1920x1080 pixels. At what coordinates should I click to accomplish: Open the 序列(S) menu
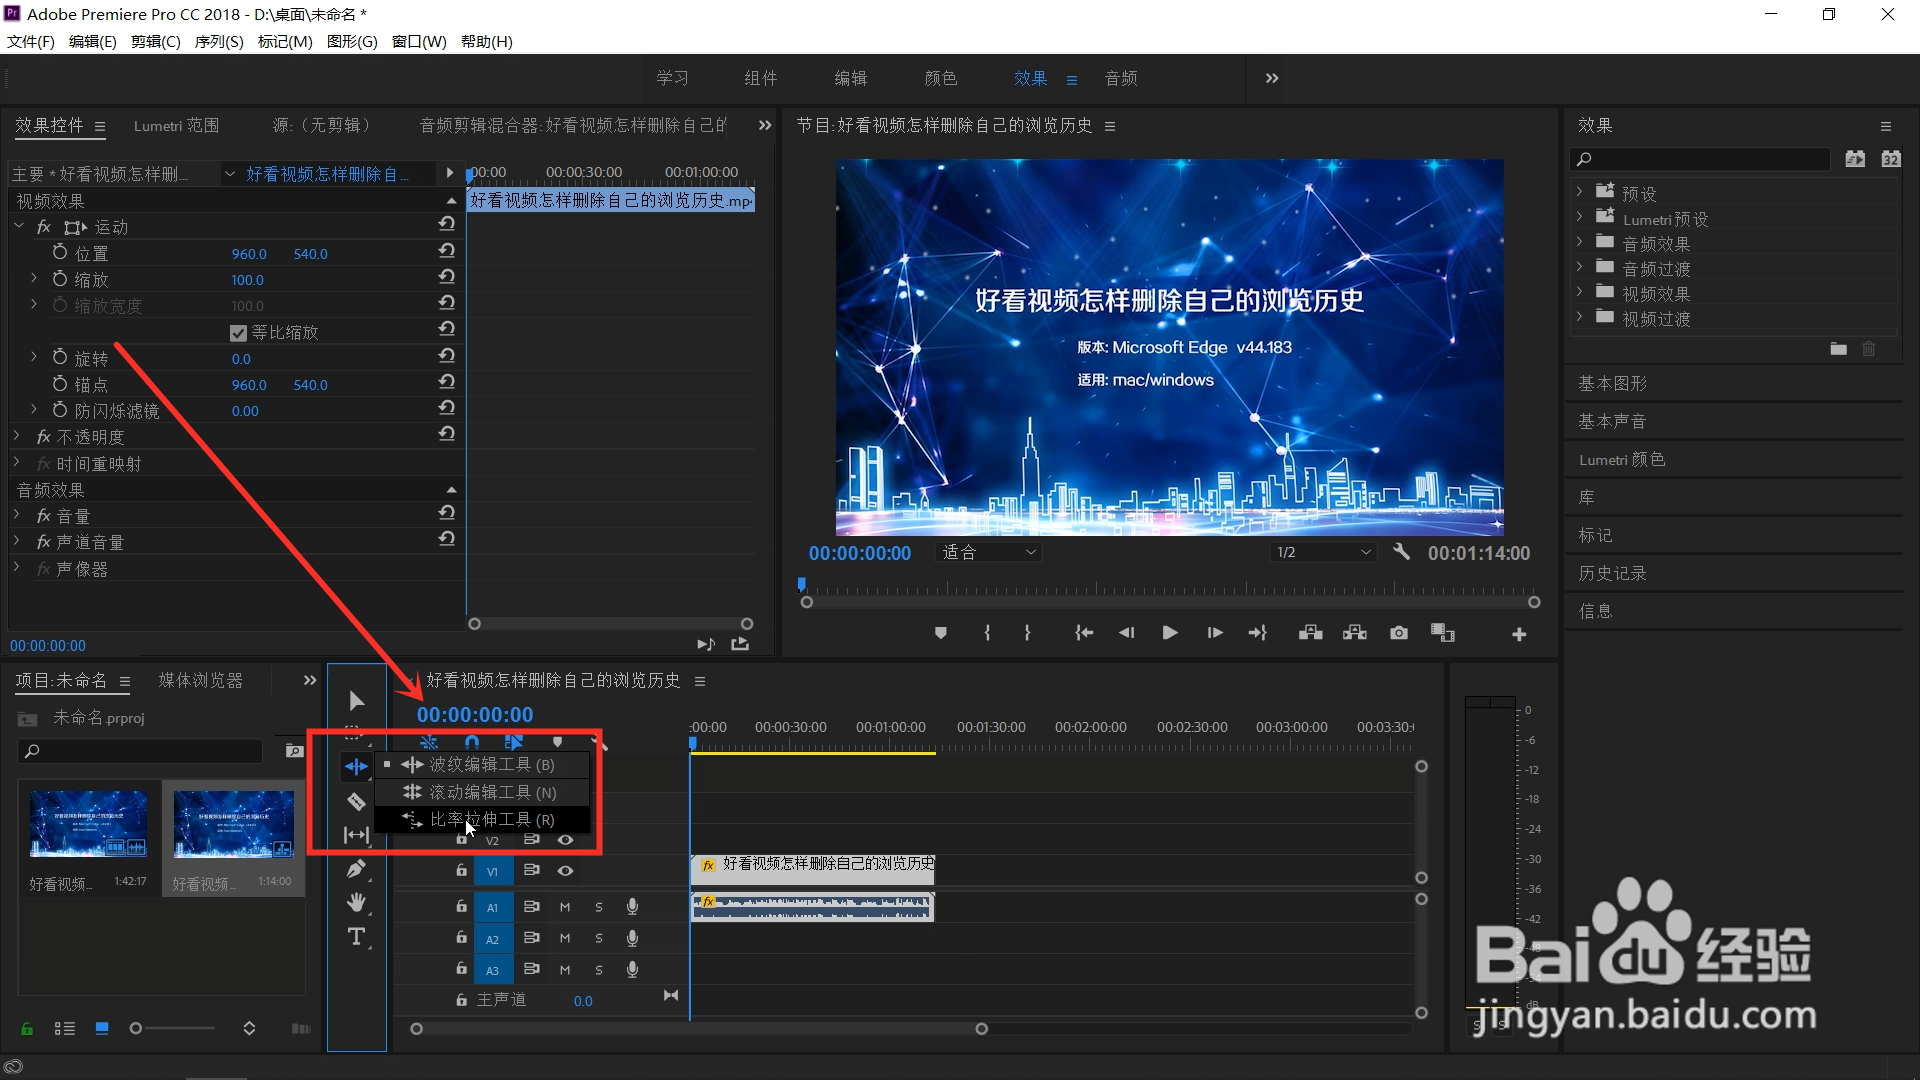coord(219,41)
